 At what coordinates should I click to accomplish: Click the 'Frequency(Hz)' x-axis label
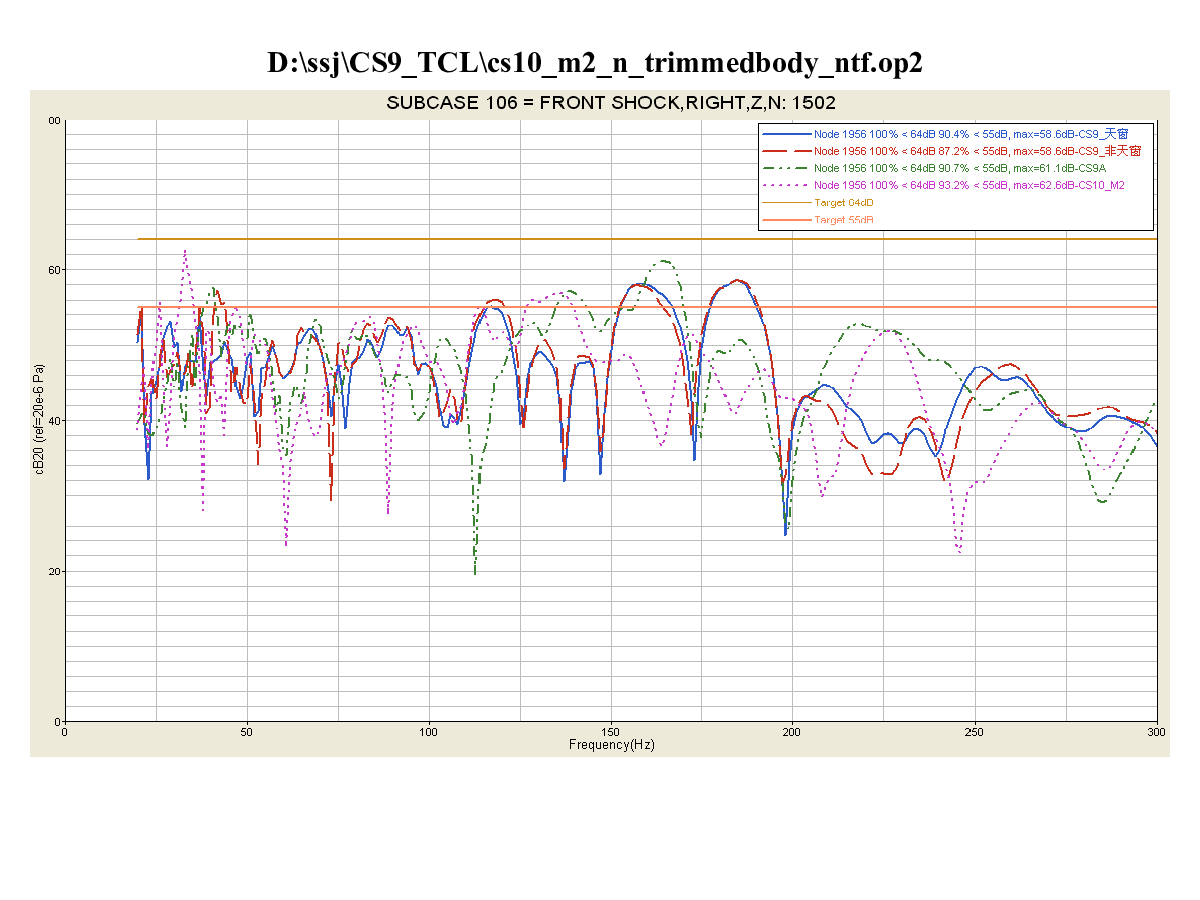click(x=611, y=745)
